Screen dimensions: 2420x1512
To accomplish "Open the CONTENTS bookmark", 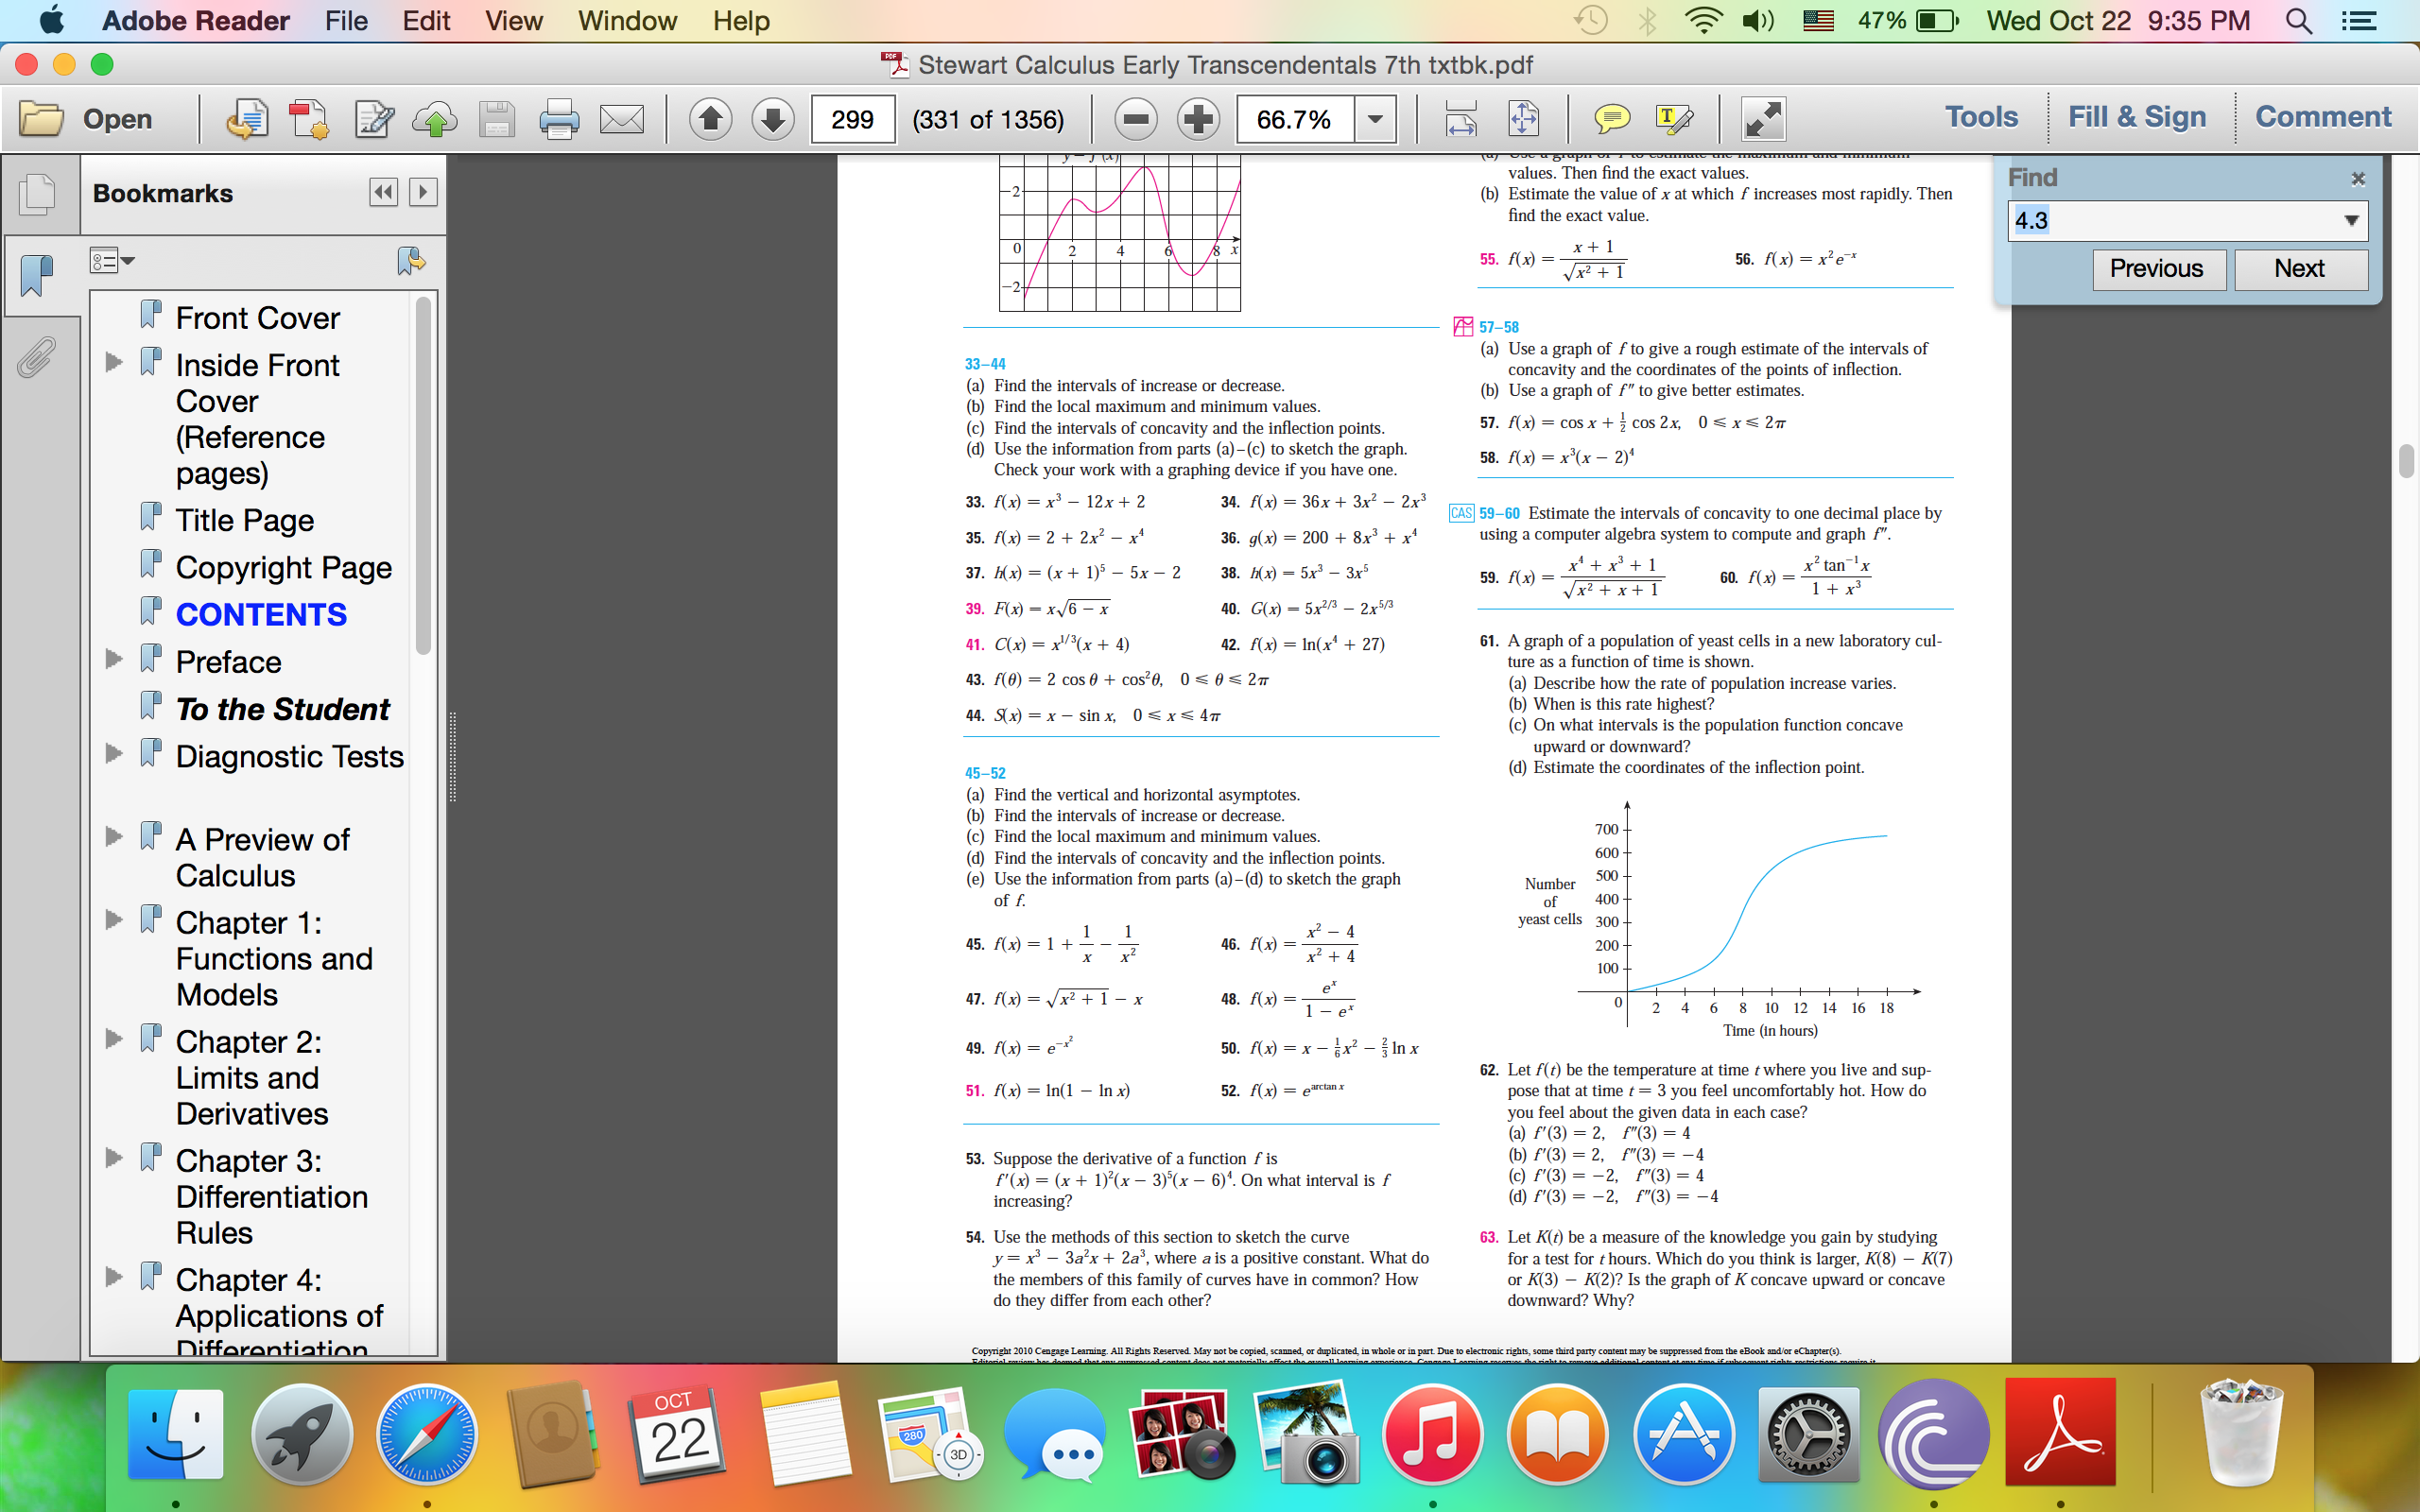I will [261, 614].
